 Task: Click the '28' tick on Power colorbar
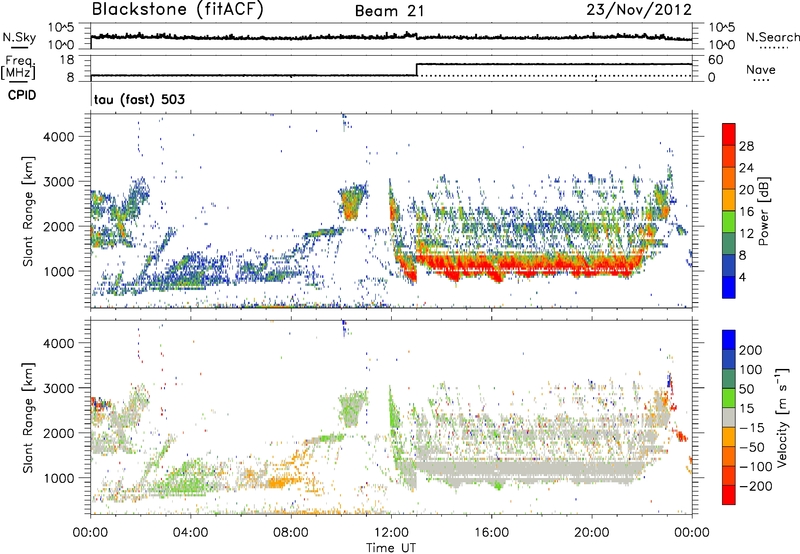746,146
